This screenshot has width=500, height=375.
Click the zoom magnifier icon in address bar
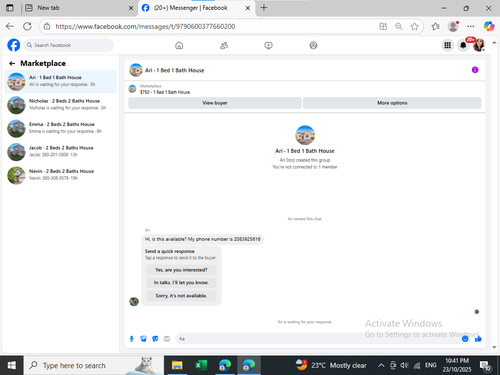pos(399,26)
